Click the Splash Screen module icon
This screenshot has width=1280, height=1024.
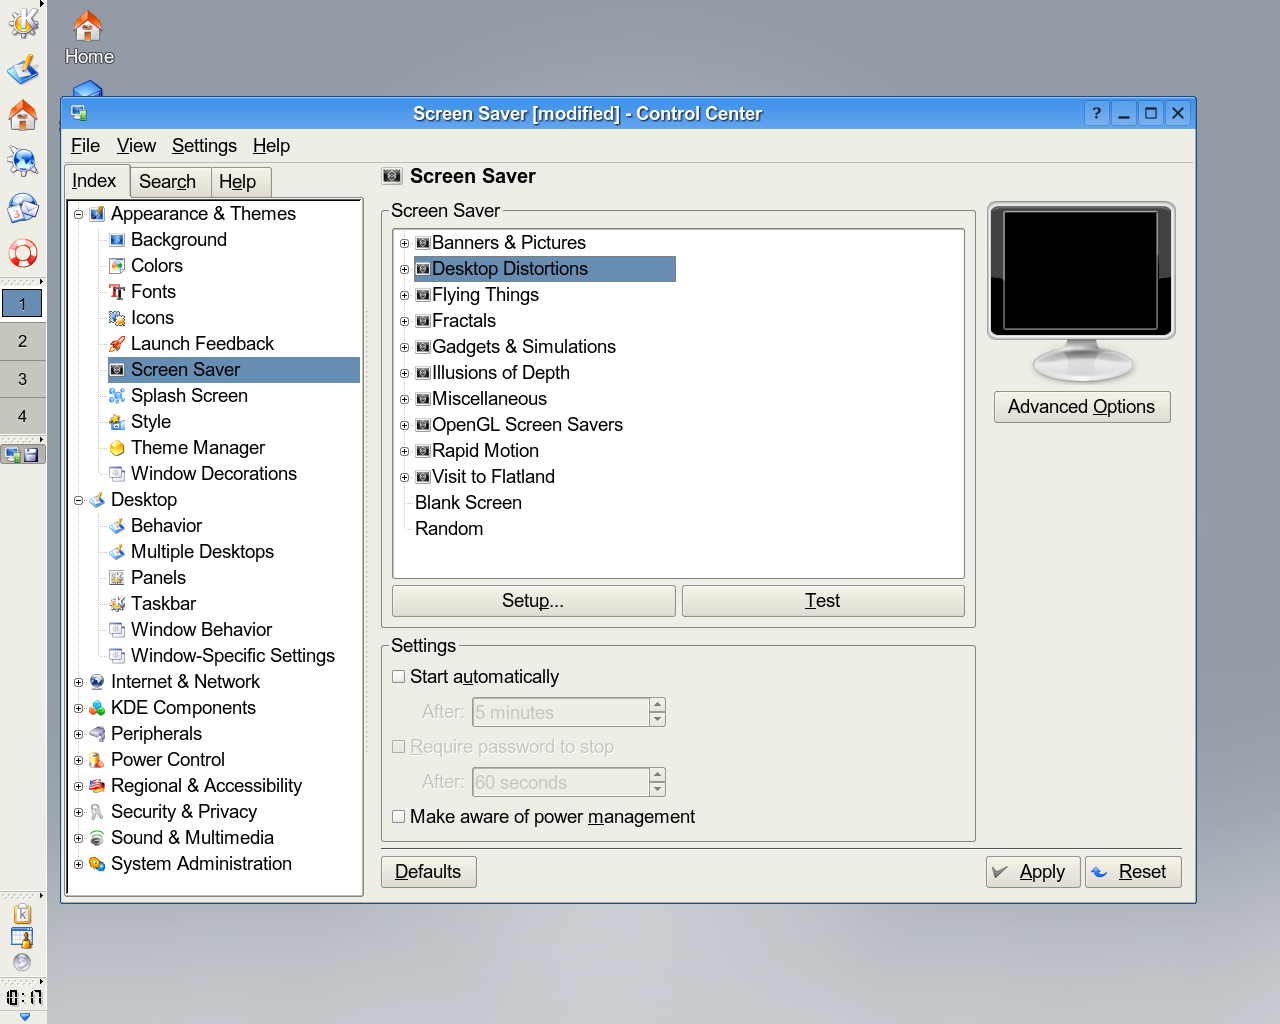117,396
